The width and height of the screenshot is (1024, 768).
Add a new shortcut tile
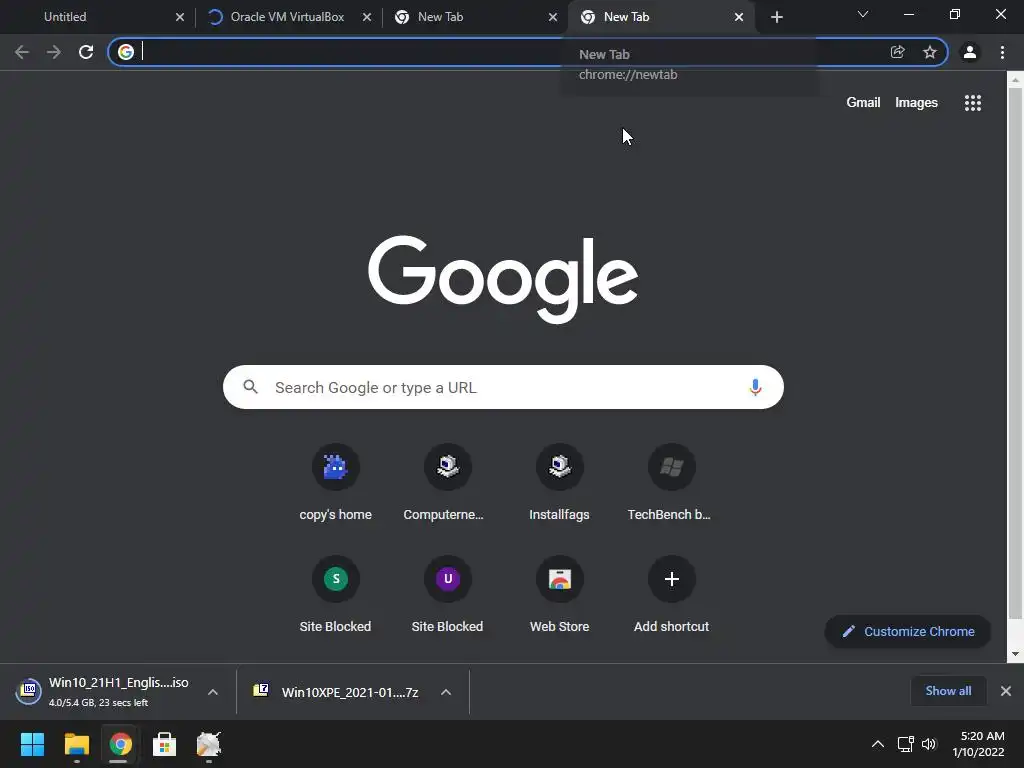[671, 594]
